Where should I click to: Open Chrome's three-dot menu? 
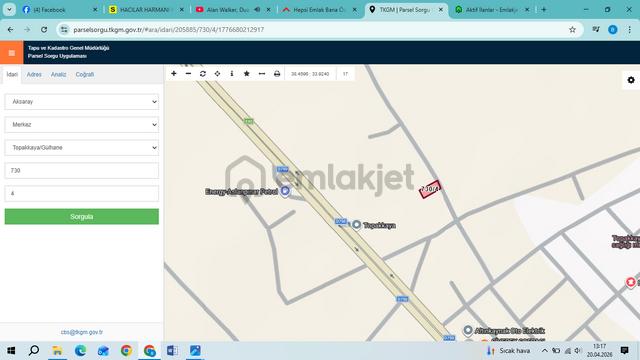pyautogui.click(x=629, y=29)
